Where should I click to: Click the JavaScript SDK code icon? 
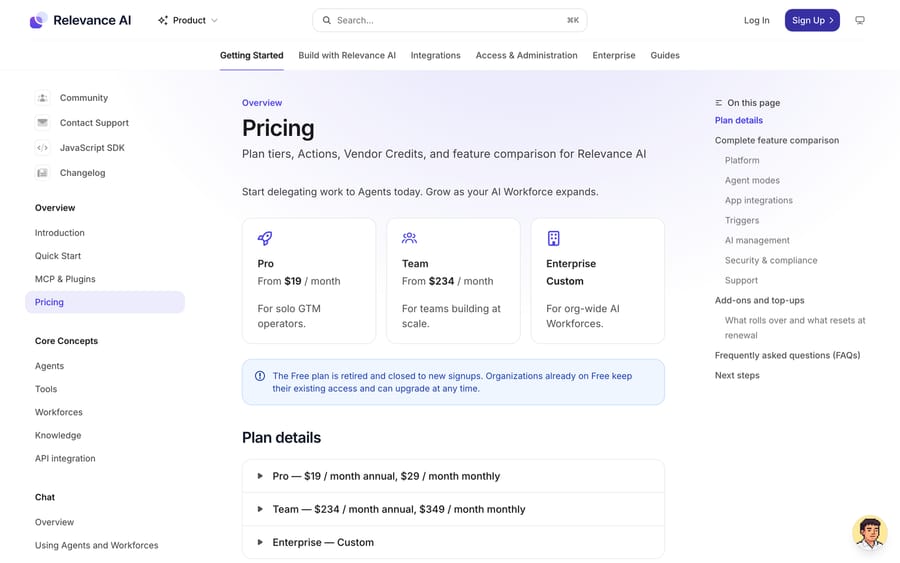(x=42, y=147)
